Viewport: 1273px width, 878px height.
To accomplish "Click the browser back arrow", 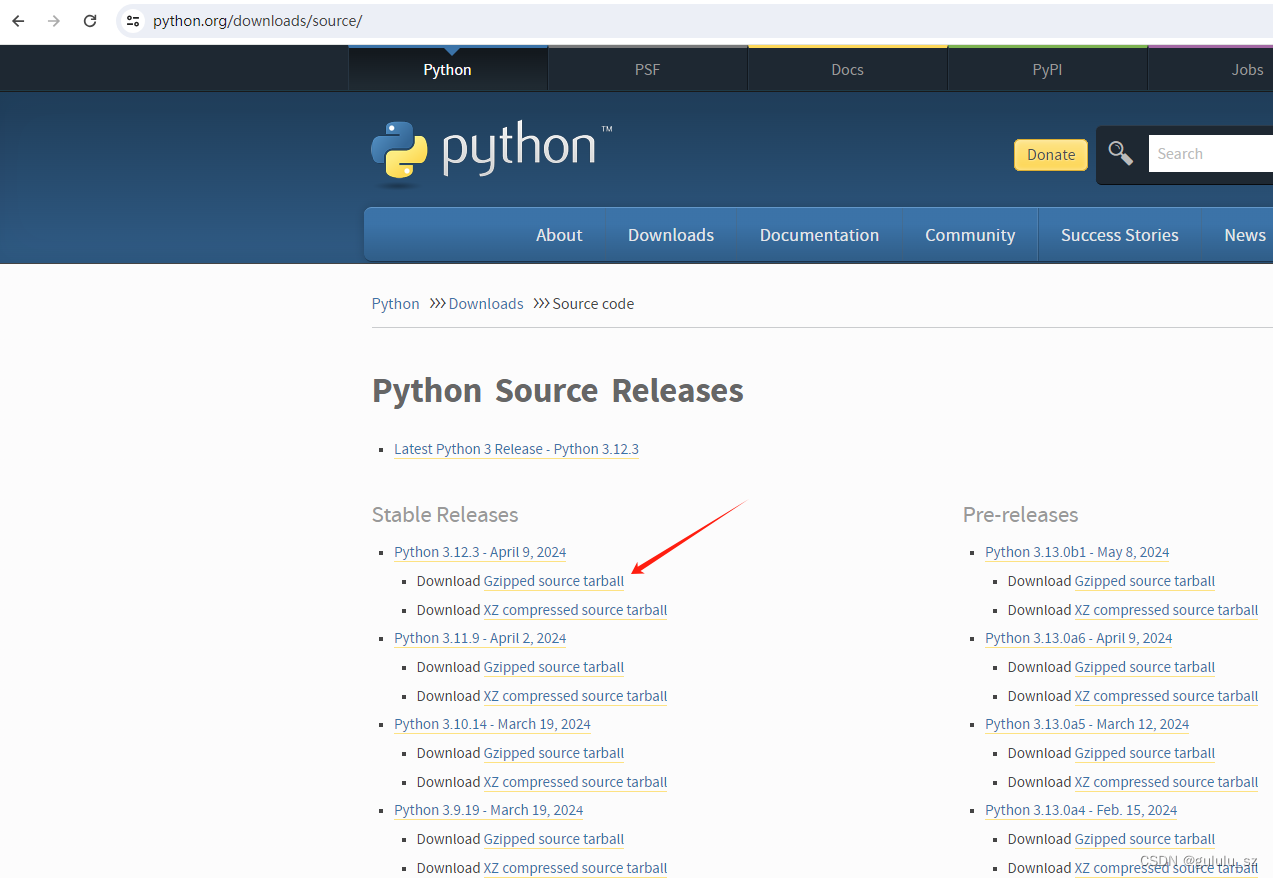I will click(17, 20).
